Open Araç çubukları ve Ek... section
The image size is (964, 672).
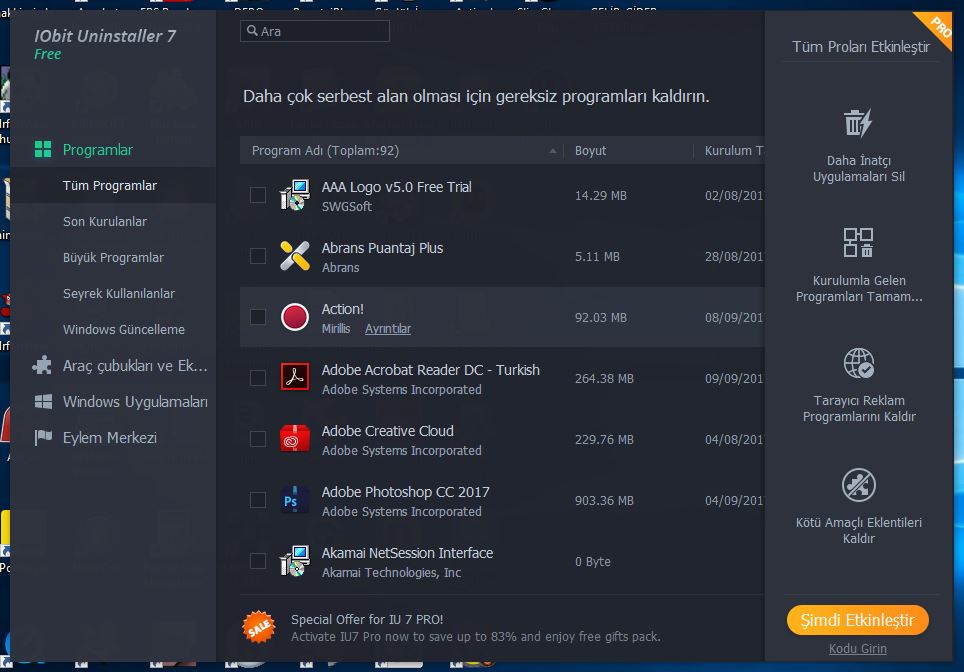pyautogui.click(x=135, y=366)
